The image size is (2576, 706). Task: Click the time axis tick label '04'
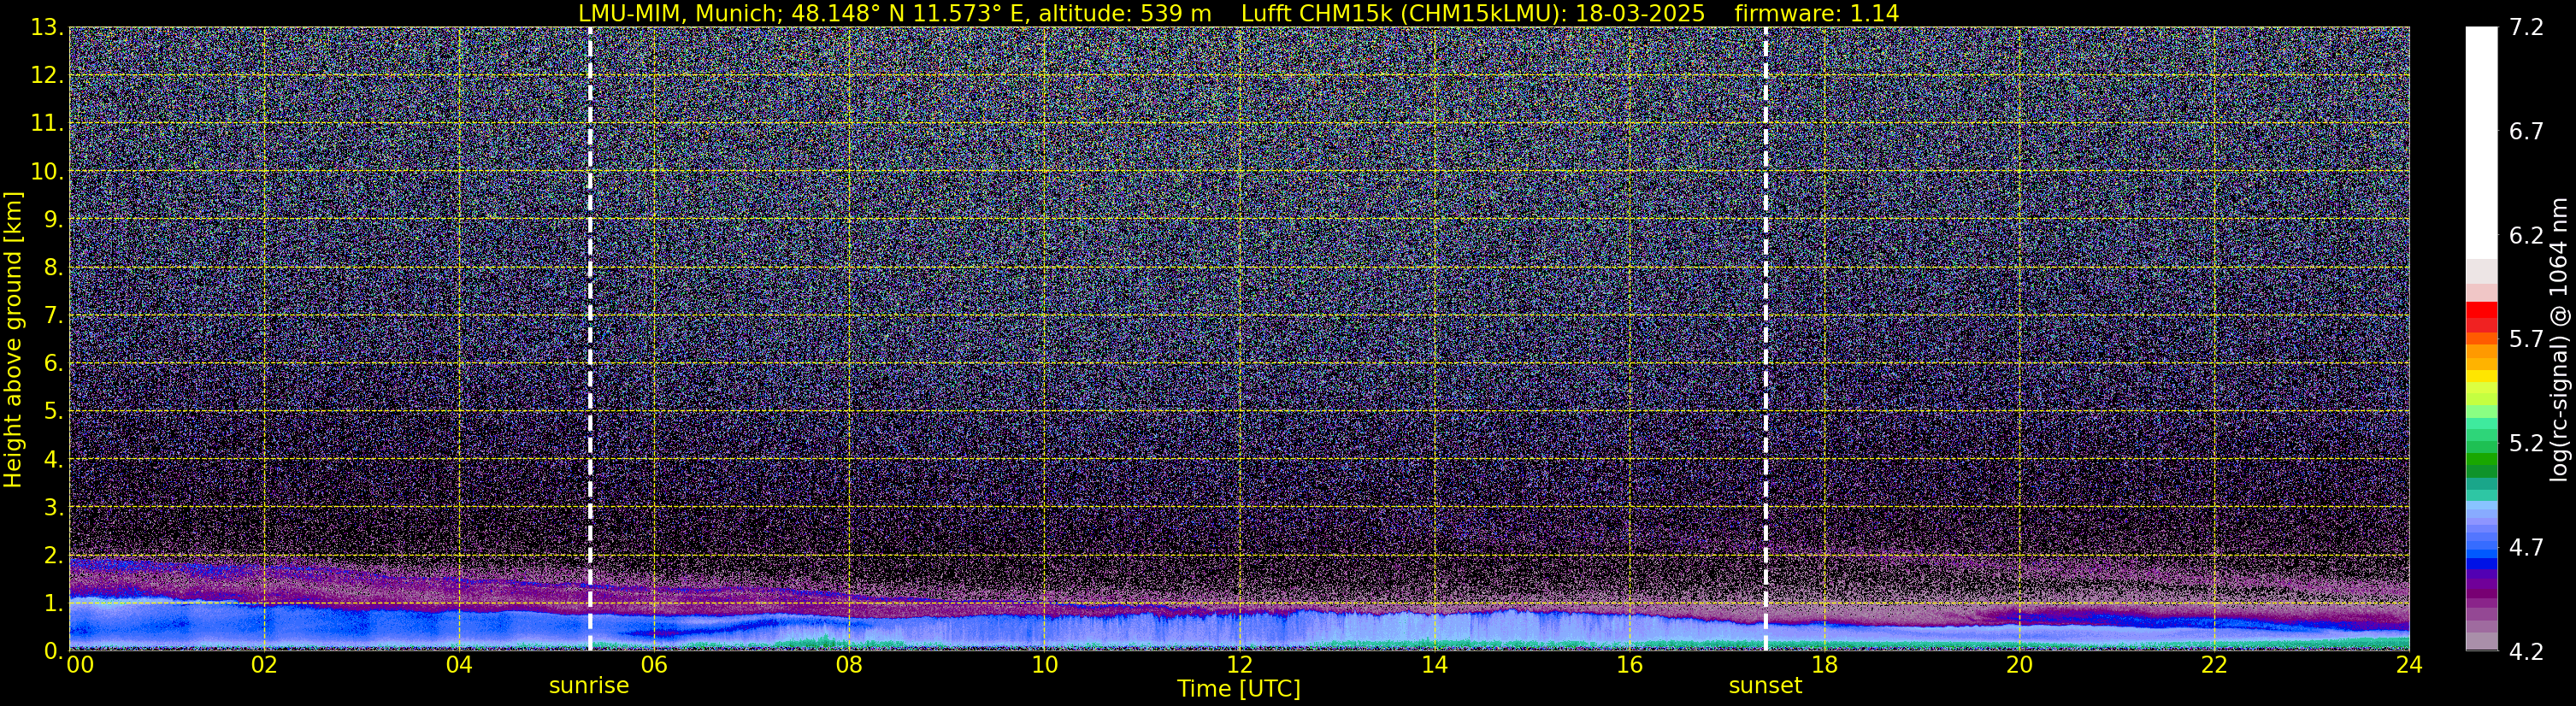[459, 665]
